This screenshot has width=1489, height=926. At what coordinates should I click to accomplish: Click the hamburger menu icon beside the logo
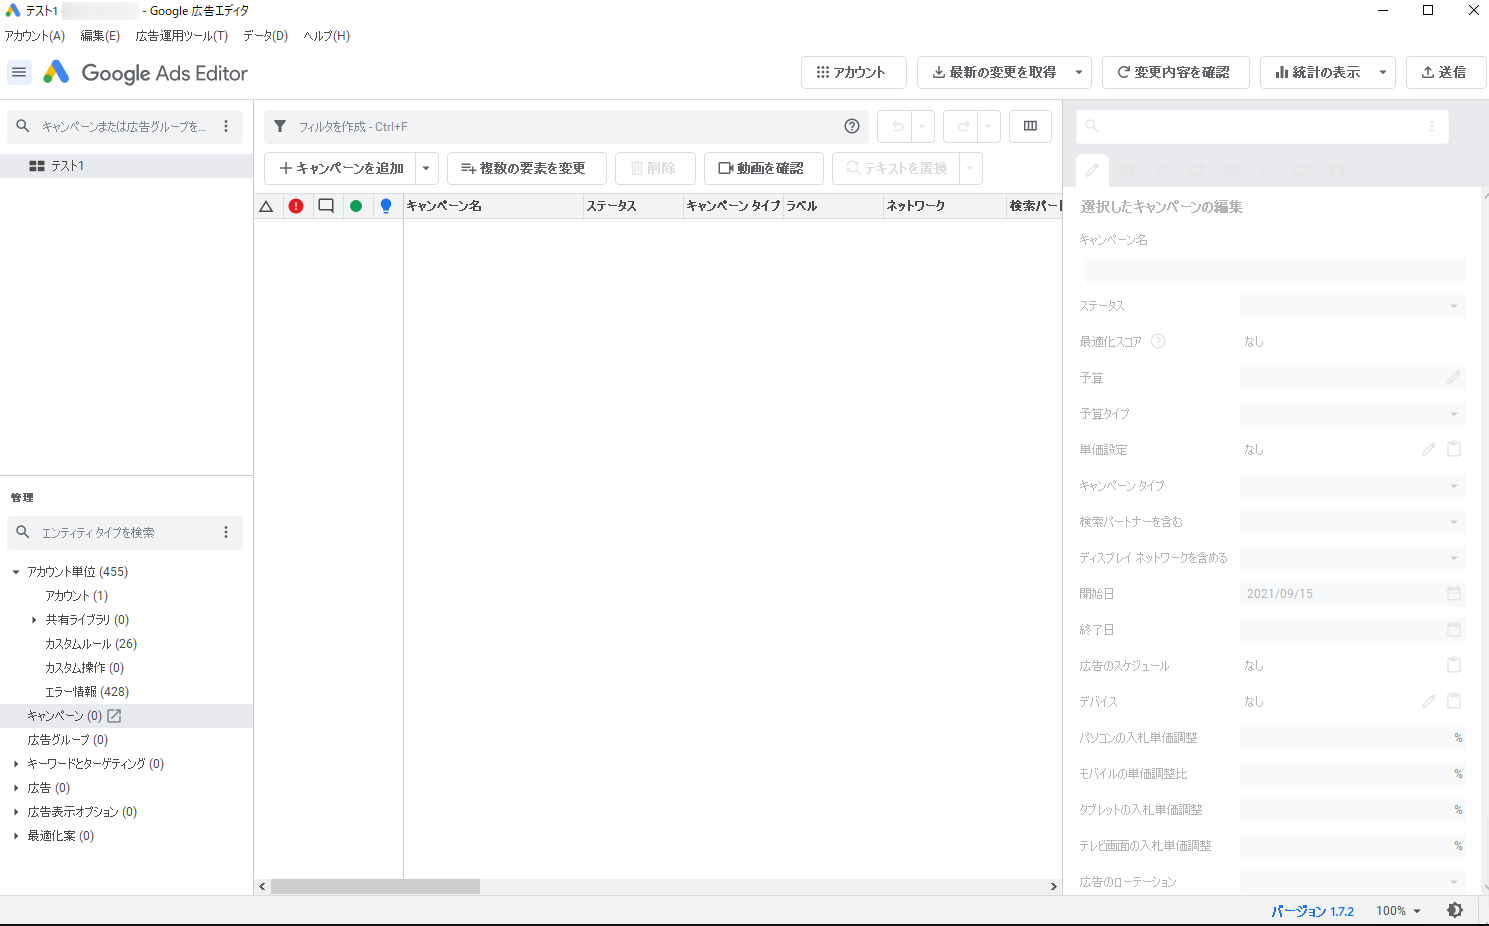(19, 72)
